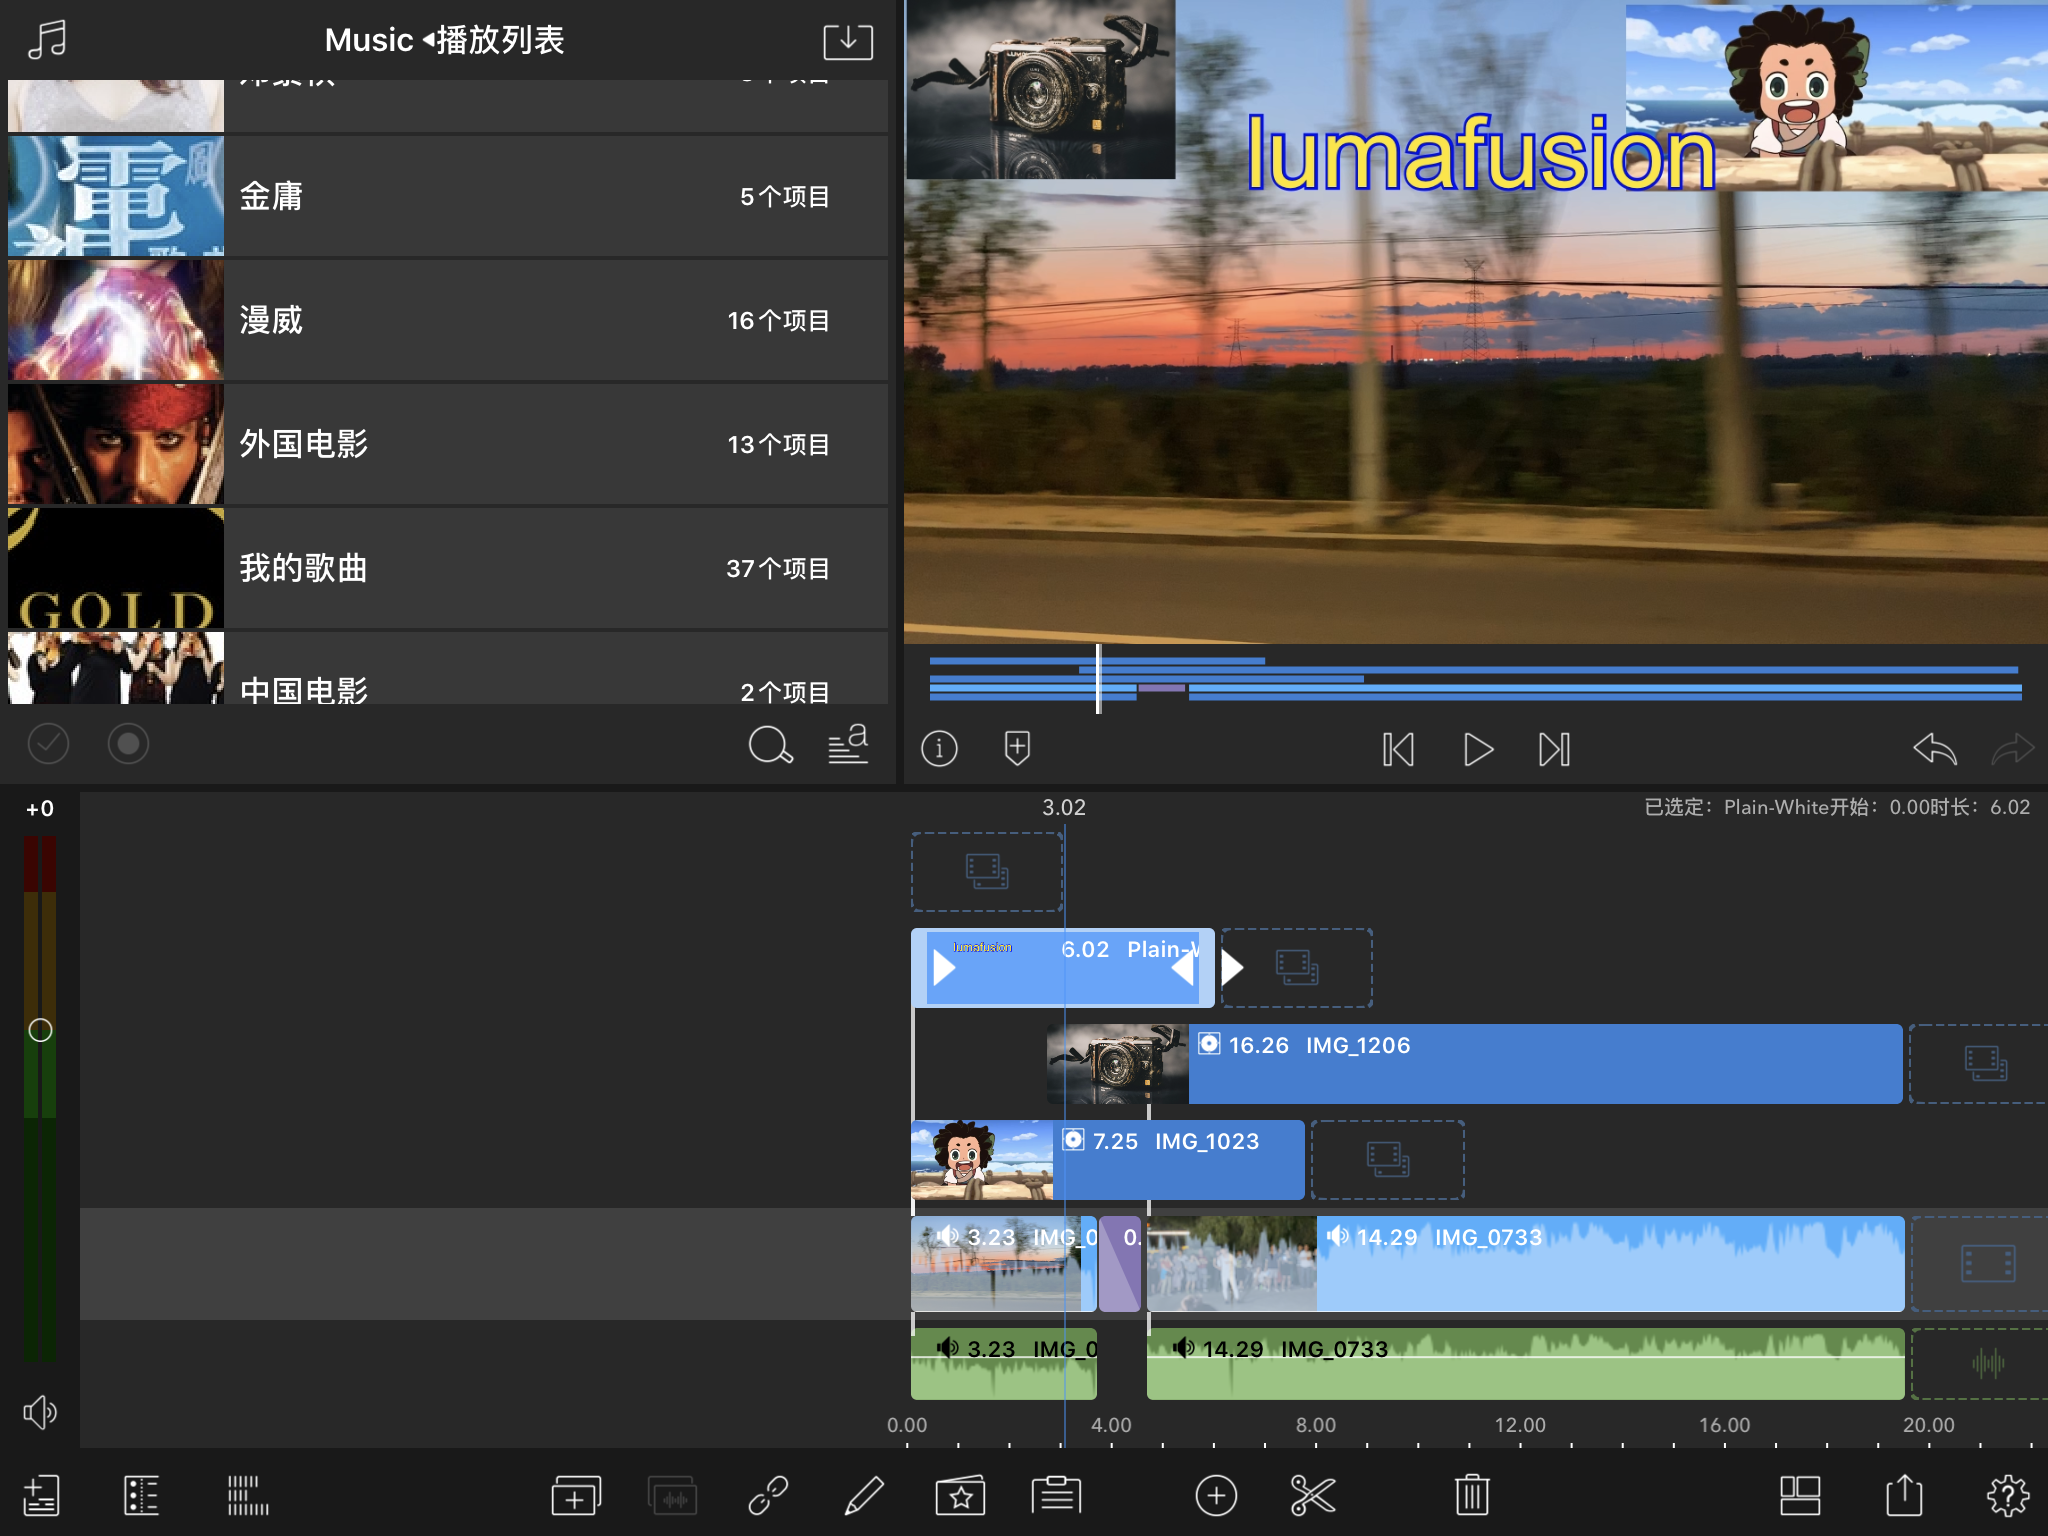The height and width of the screenshot is (1536, 2048).
Task: Tap the GOLD album cover thumbnail
Action: (116, 568)
